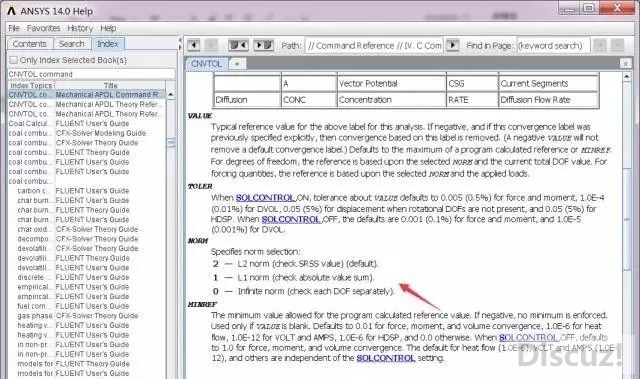Select the fuel com. FLUENT User's Guide row

pos(87,306)
